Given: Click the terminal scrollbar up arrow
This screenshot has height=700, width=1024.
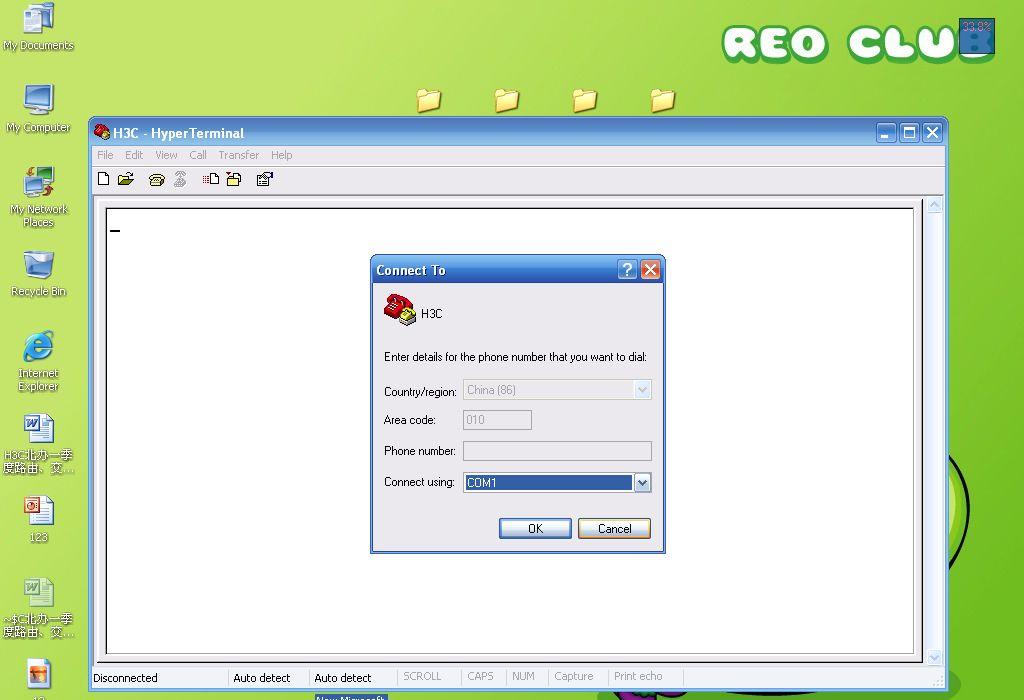Looking at the screenshot, I should pos(935,205).
